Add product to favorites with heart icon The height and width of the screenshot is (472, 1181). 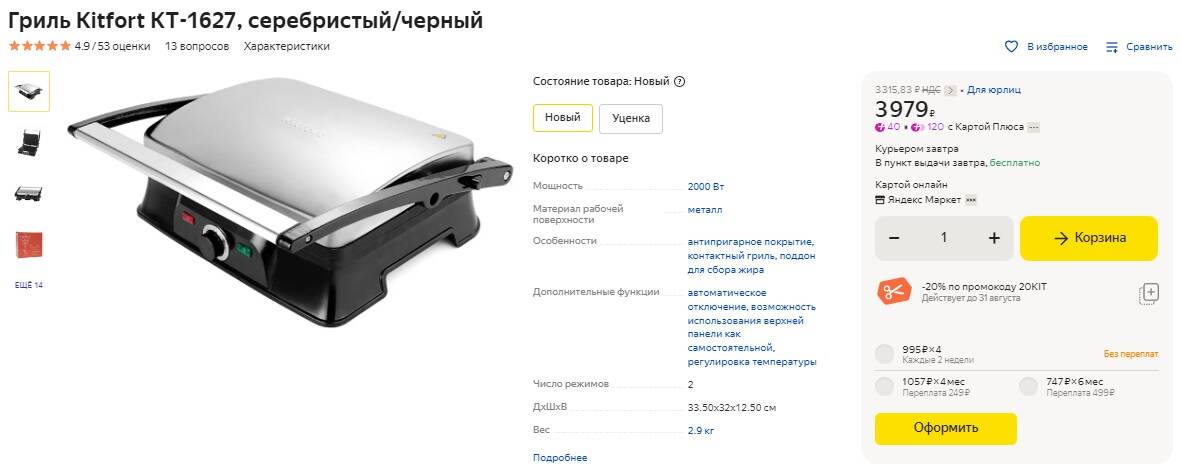tap(1012, 47)
